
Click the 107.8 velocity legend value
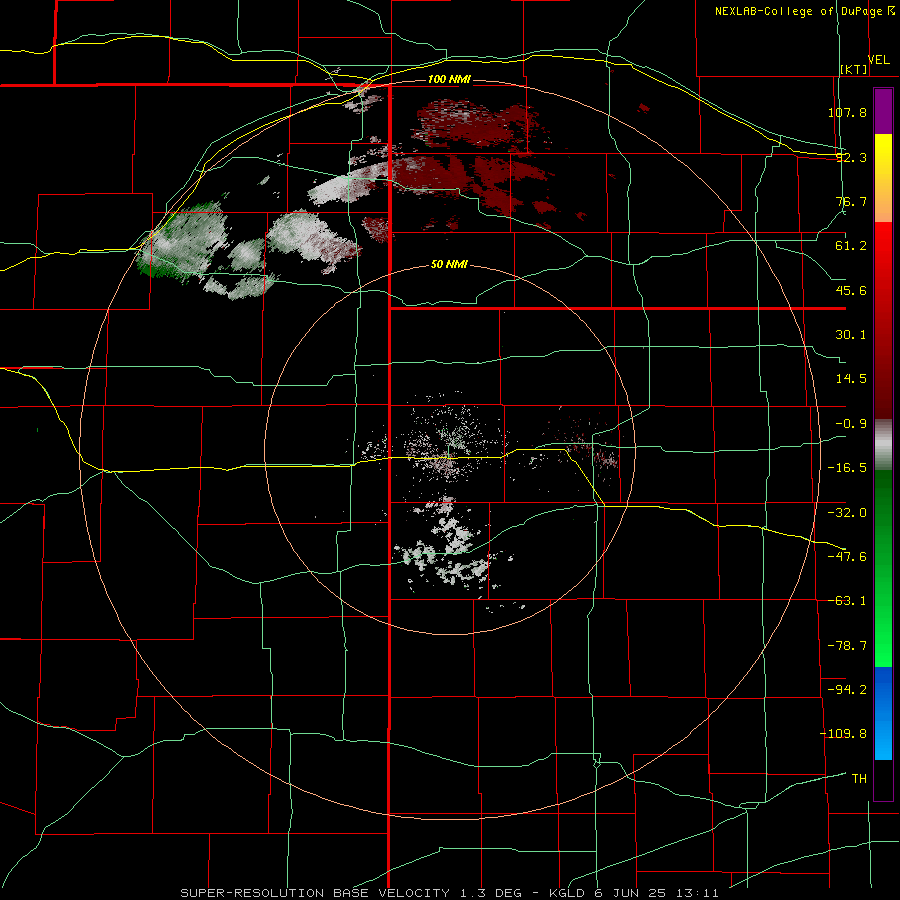tap(847, 112)
